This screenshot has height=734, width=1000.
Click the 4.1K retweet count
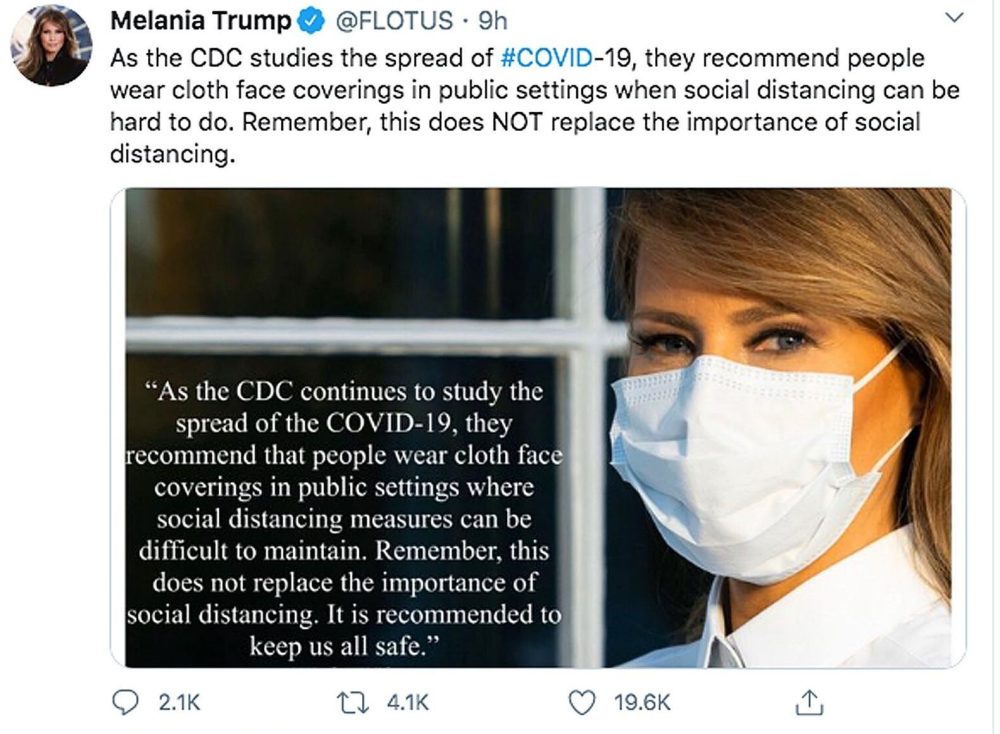point(407,703)
